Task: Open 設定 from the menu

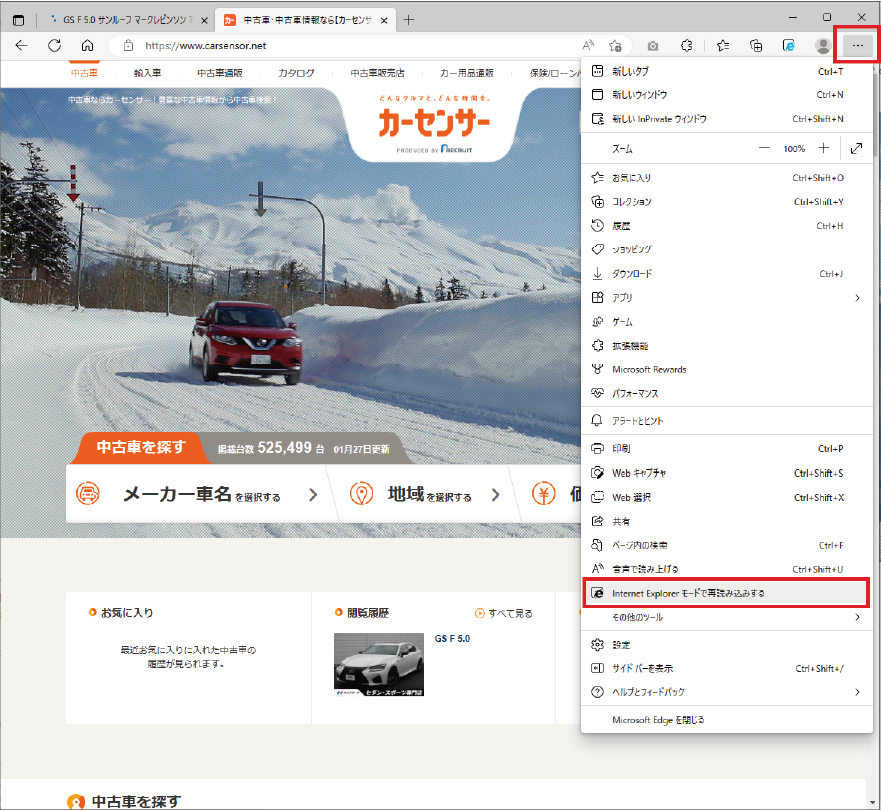Action: pyautogui.click(x=726, y=645)
